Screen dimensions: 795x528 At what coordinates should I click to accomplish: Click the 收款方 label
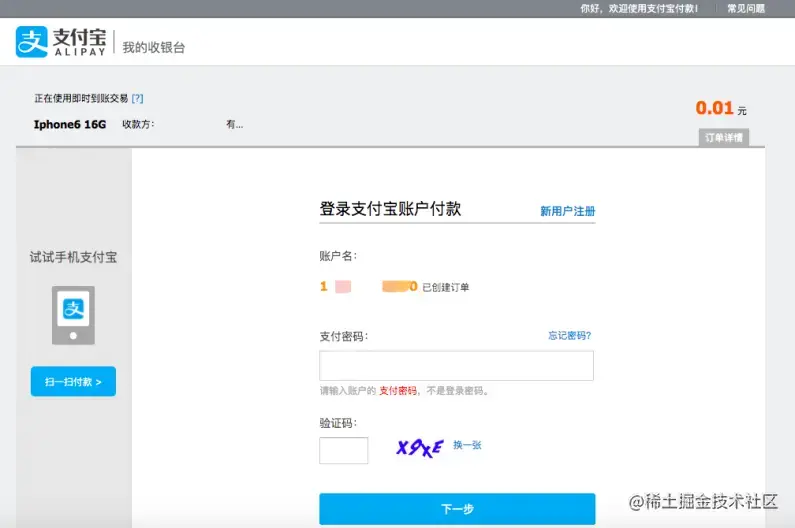pyautogui.click(x=138, y=124)
